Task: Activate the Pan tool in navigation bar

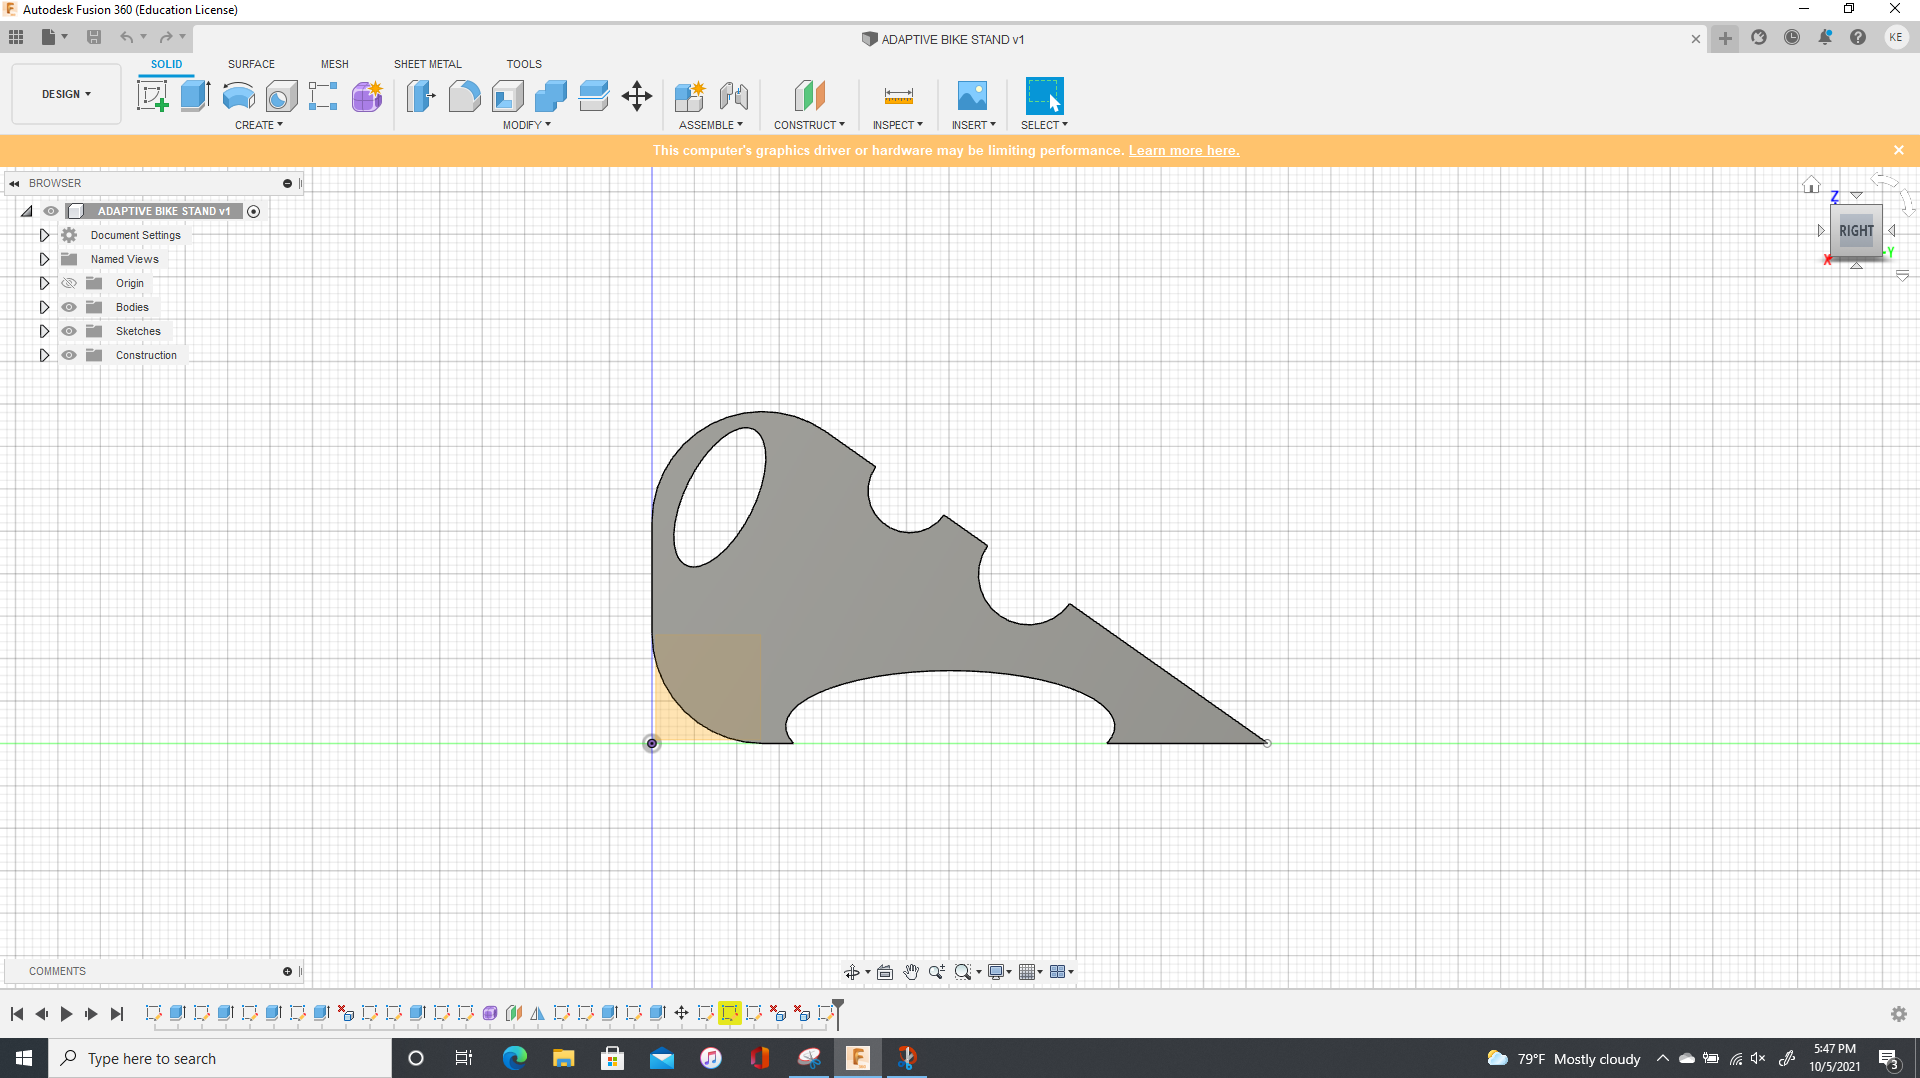Action: 911,971
